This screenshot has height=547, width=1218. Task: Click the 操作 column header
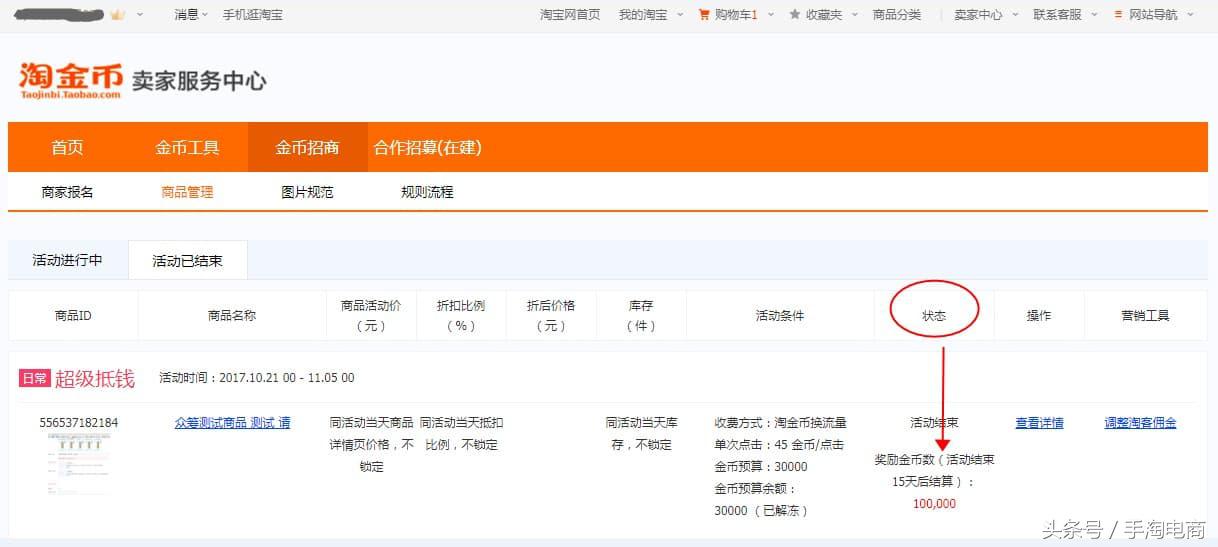(x=1039, y=315)
